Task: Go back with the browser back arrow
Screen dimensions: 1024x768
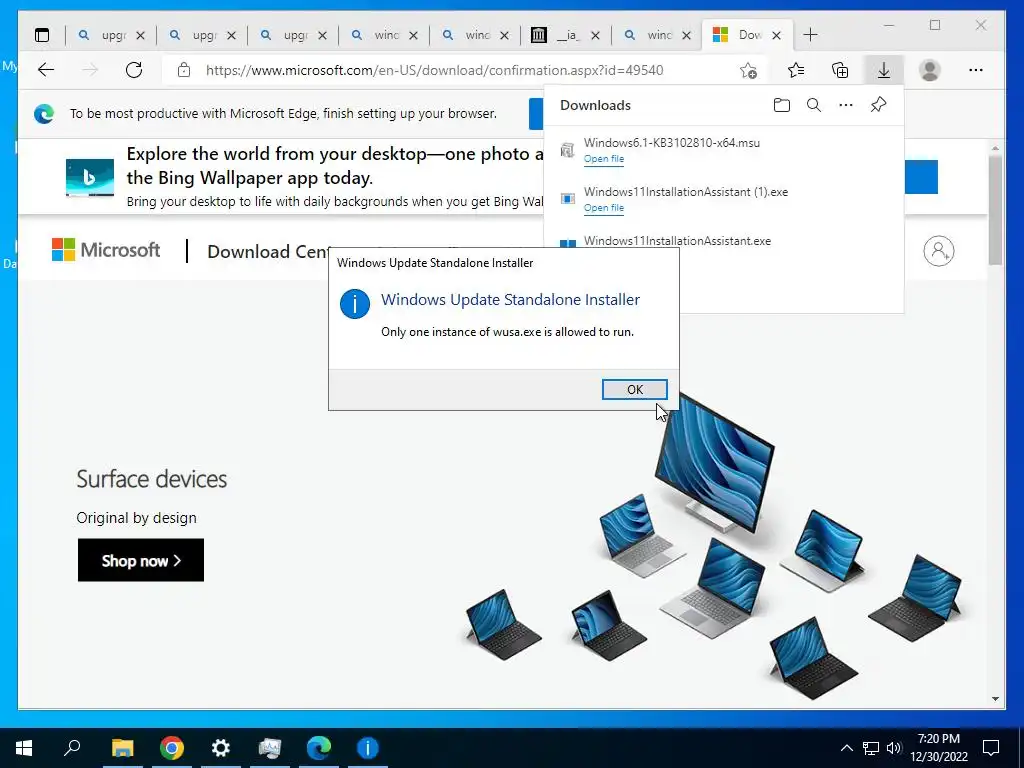Action: pos(46,70)
